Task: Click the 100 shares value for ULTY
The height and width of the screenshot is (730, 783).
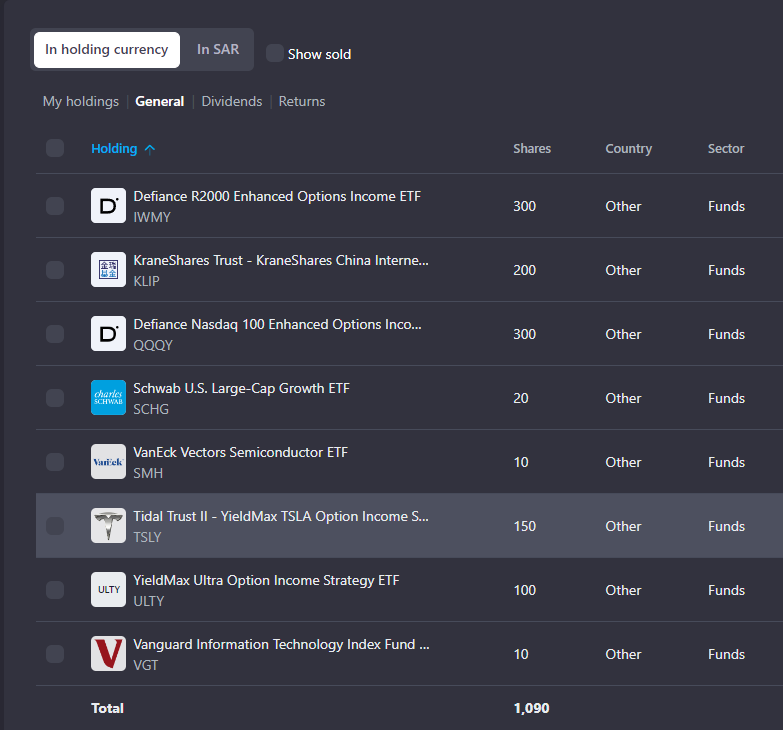Action: tap(524, 590)
